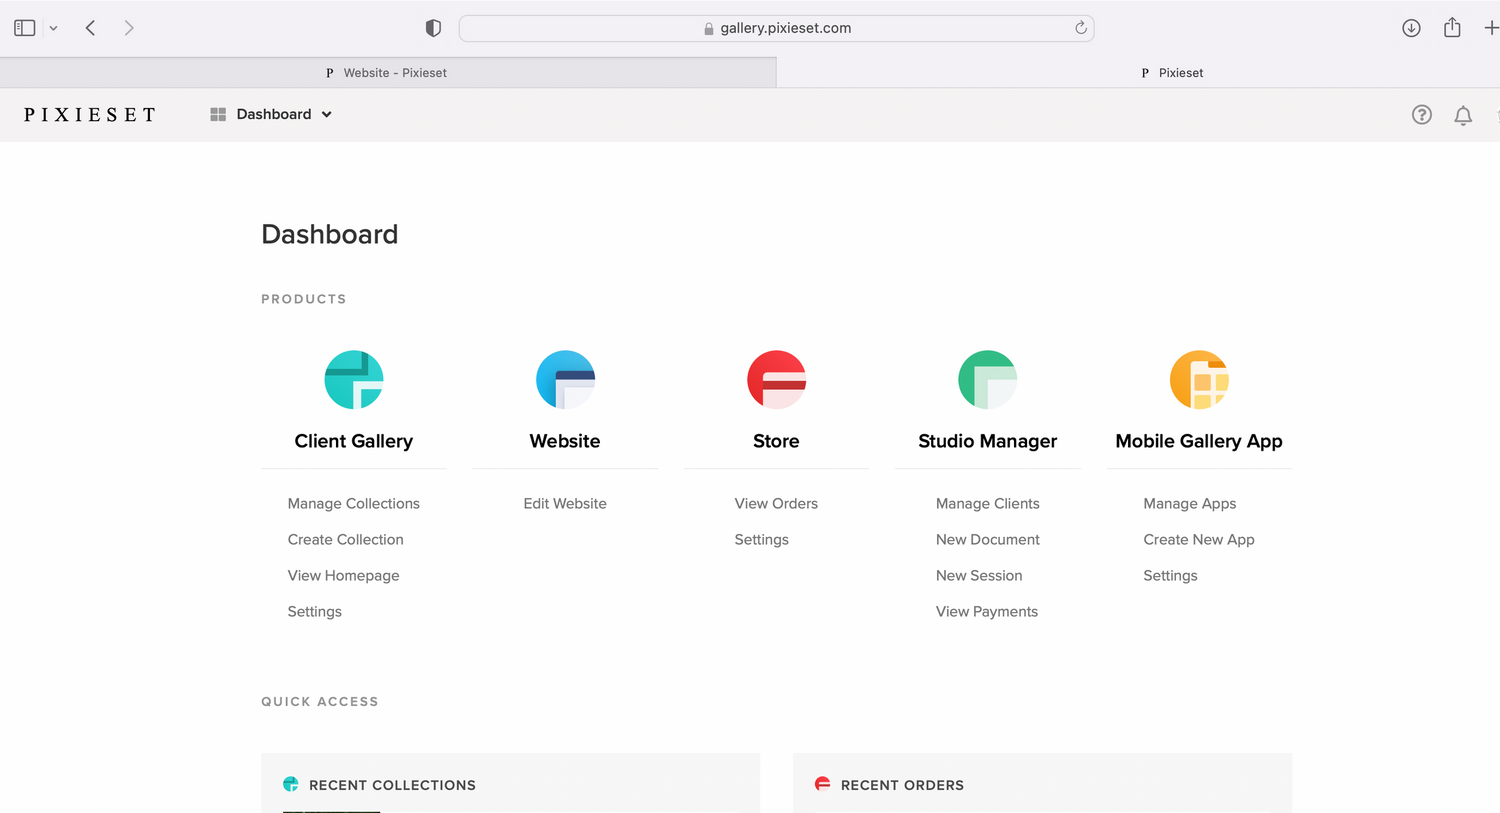Open the Mobile Gallery App icon
This screenshot has height=813, width=1500.
point(1199,380)
